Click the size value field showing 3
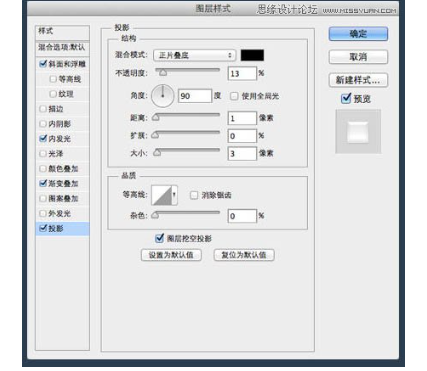 [242, 154]
